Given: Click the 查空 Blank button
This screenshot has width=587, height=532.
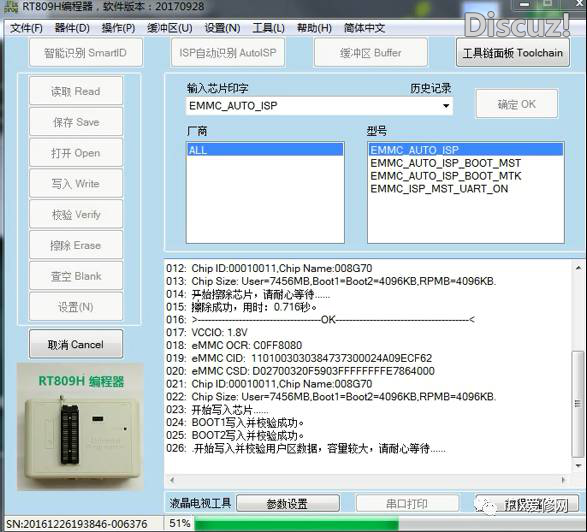Looking at the screenshot, I should (x=76, y=276).
